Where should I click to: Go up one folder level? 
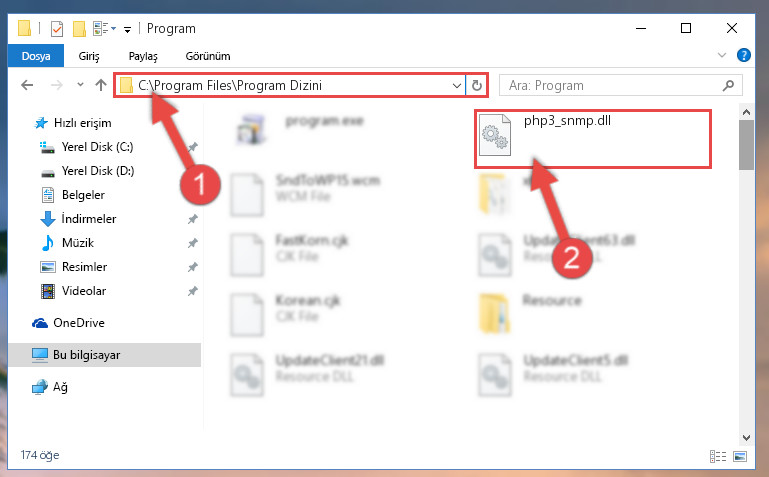pyautogui.click(x=101, y=85)
